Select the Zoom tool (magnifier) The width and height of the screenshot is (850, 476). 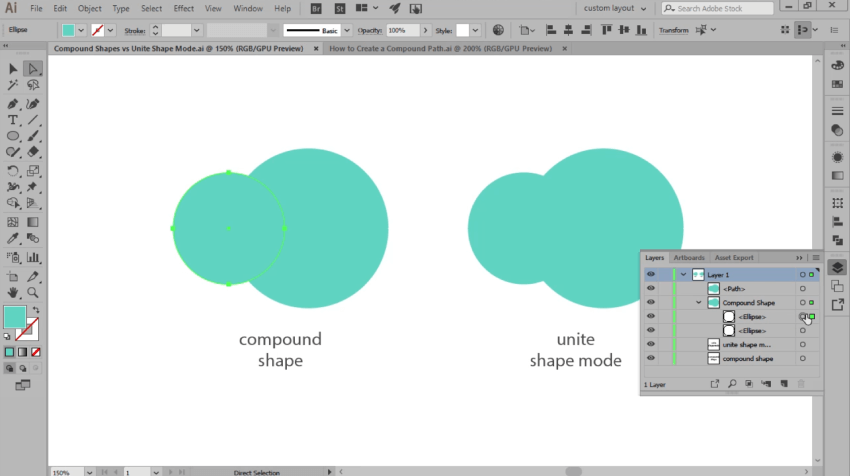33,293
